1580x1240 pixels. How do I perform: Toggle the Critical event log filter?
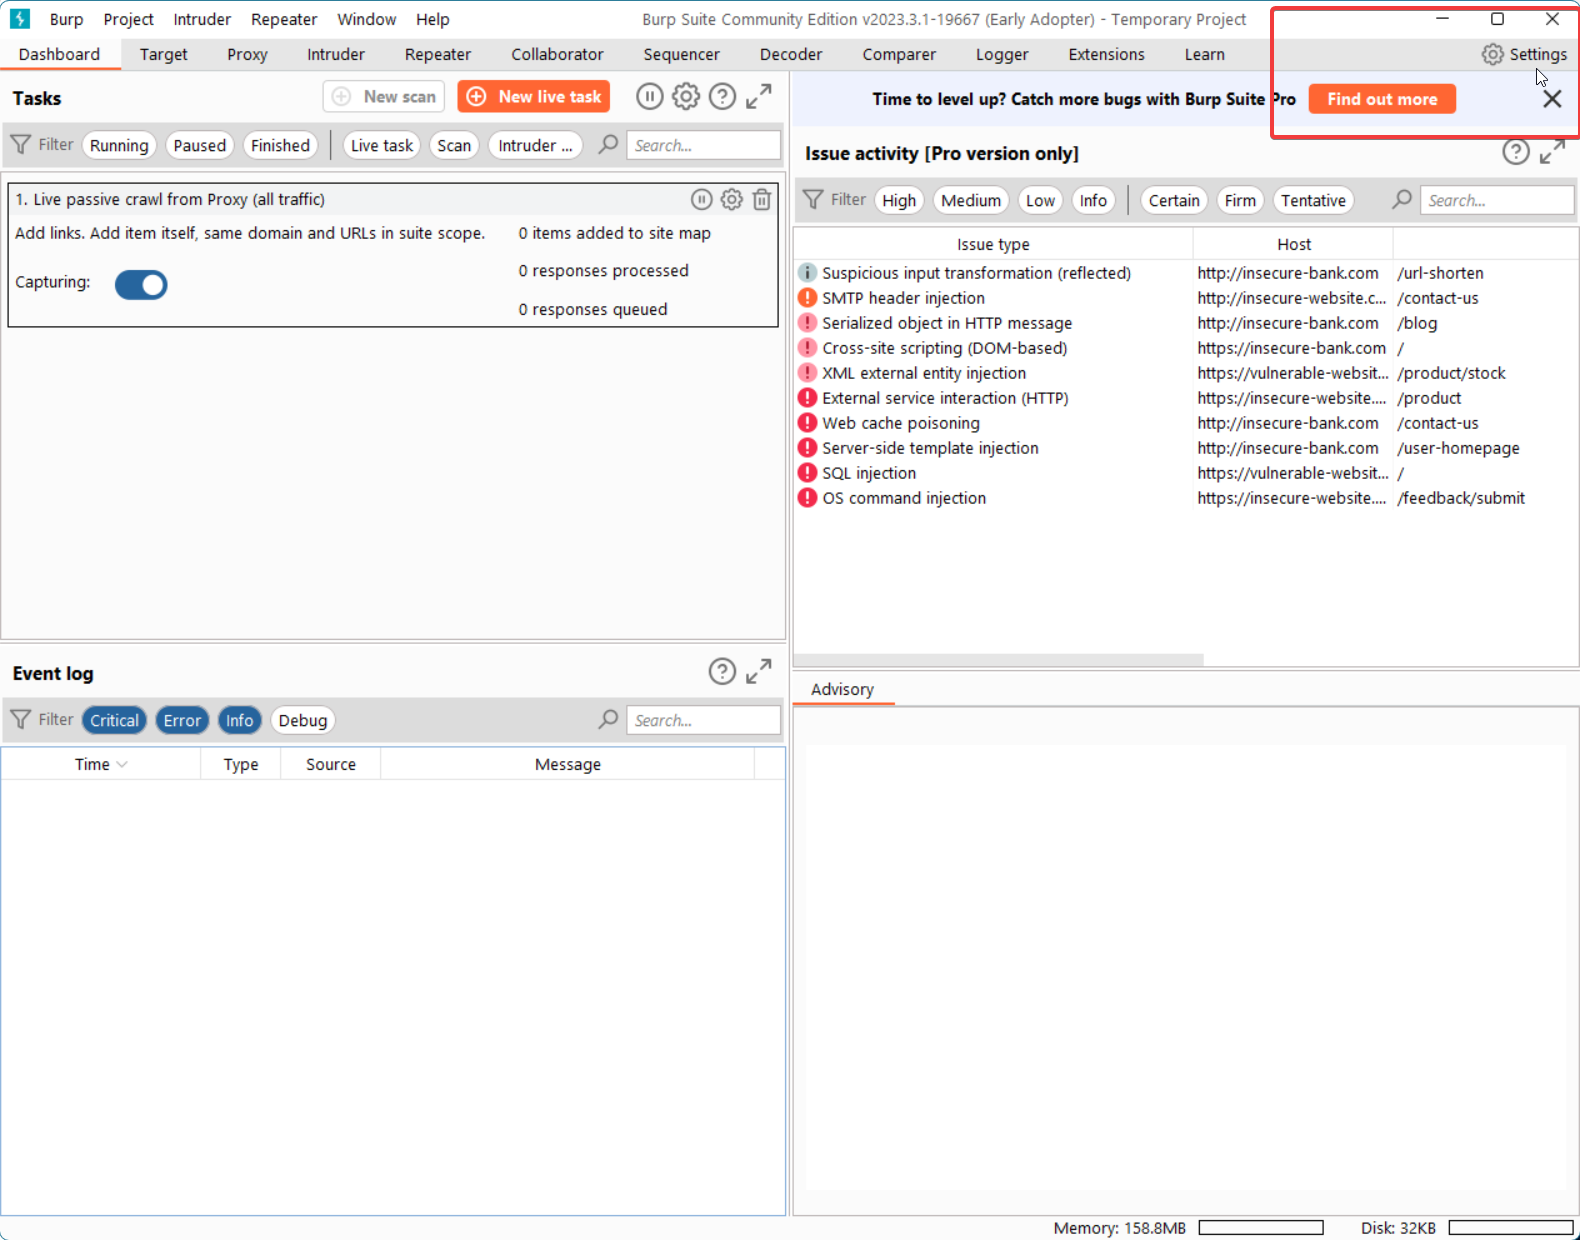(114, 720)
